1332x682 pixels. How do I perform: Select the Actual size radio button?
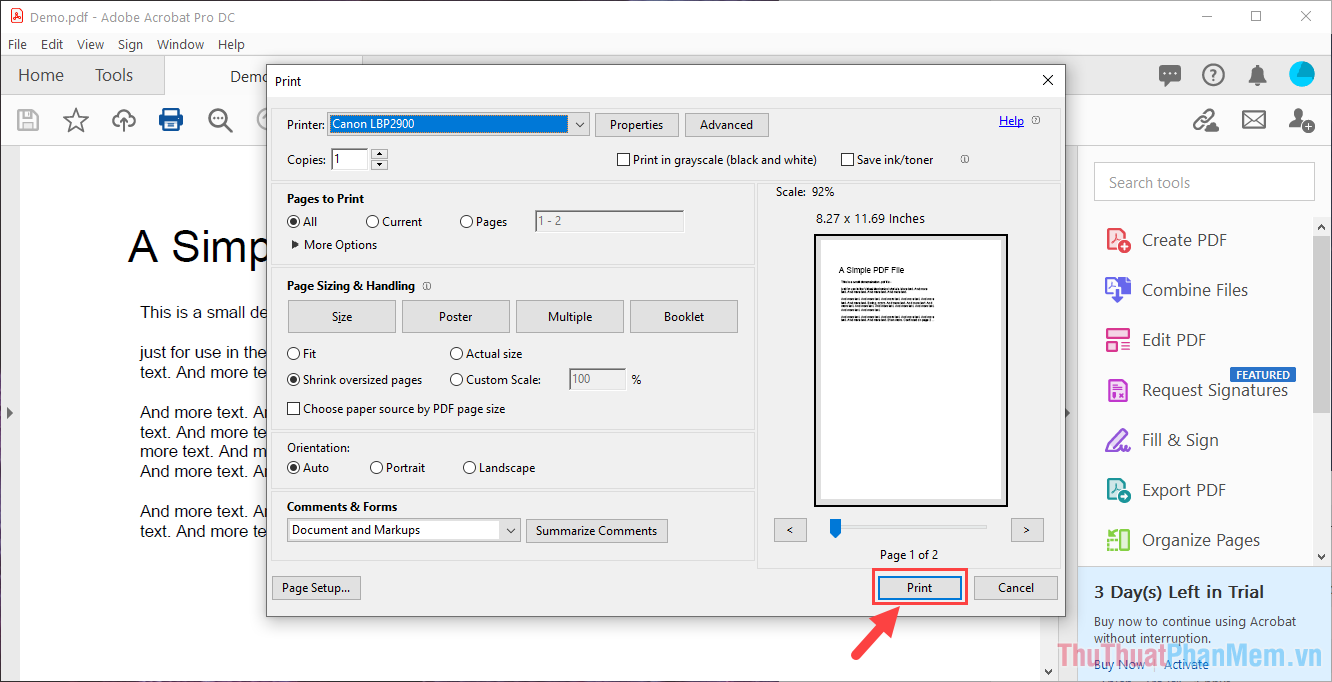(x=456, y=354)
